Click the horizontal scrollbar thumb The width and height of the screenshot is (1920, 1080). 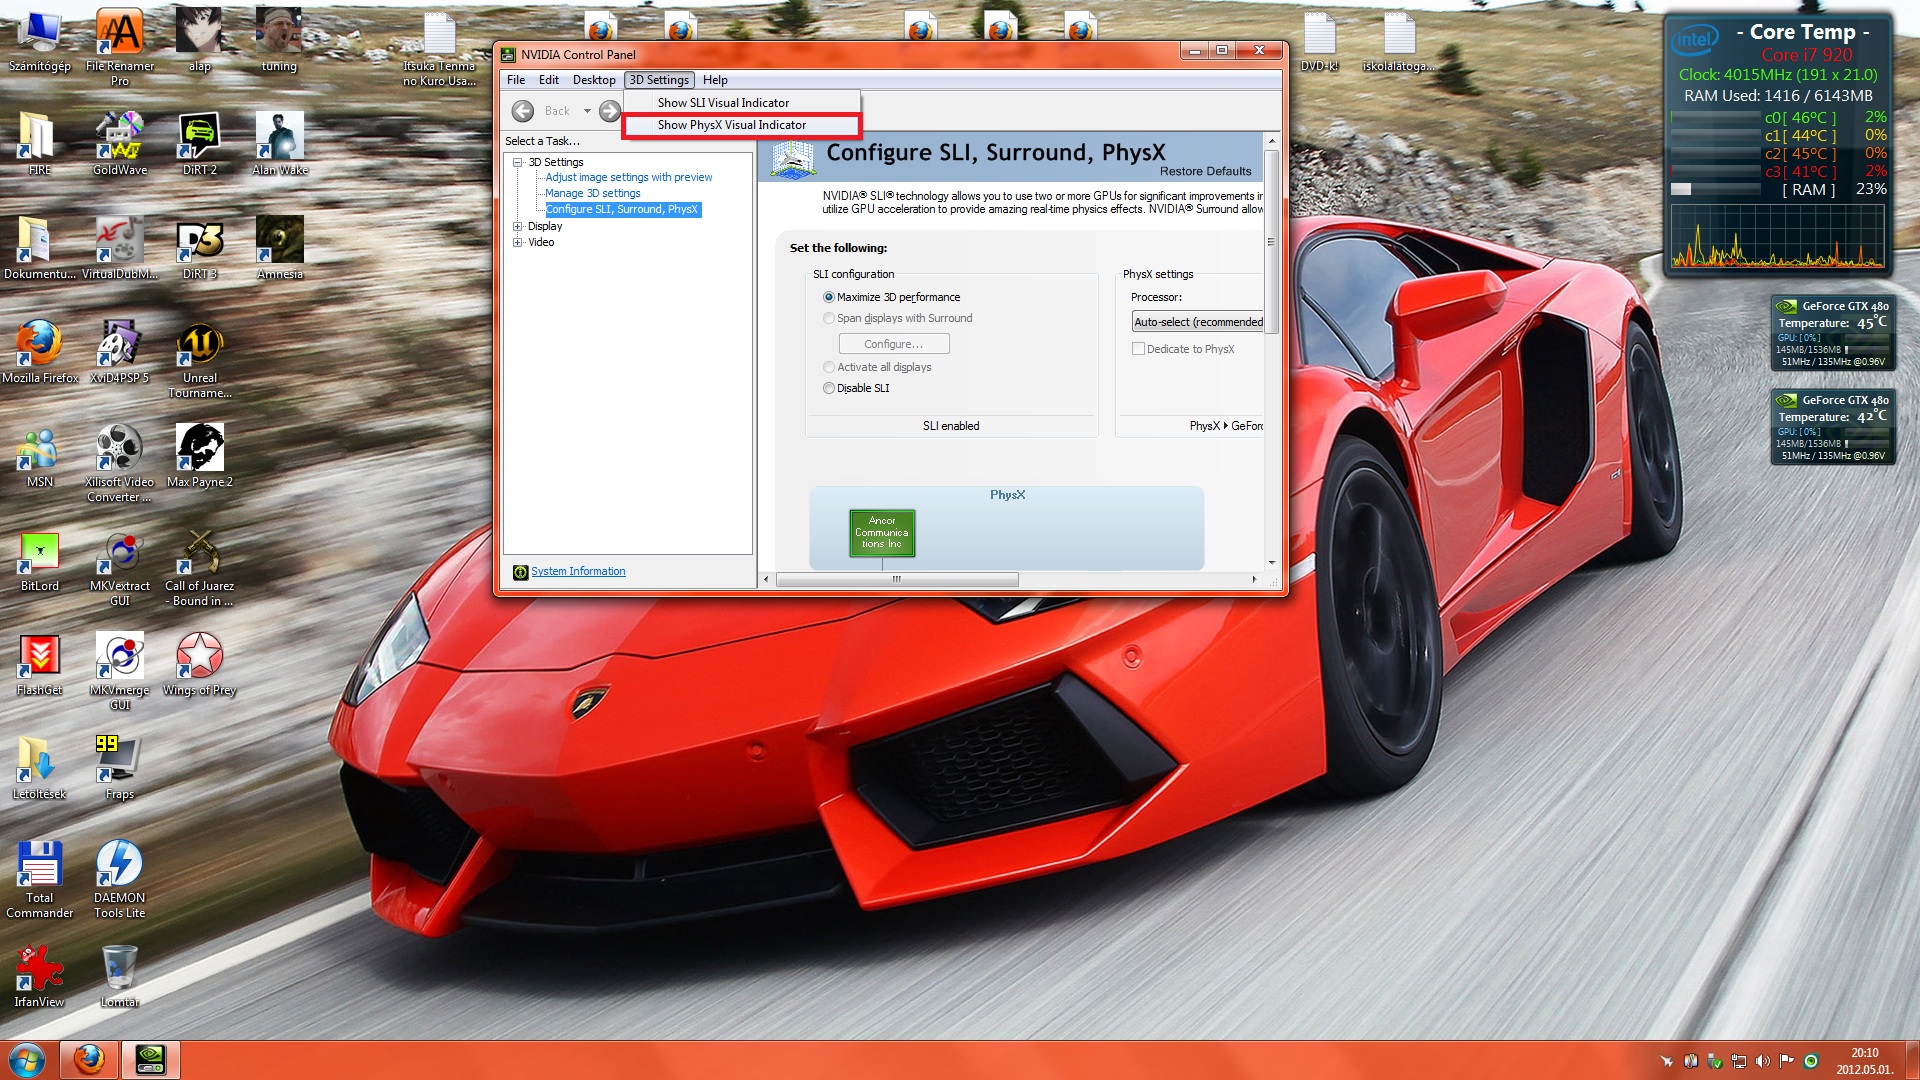897,579
